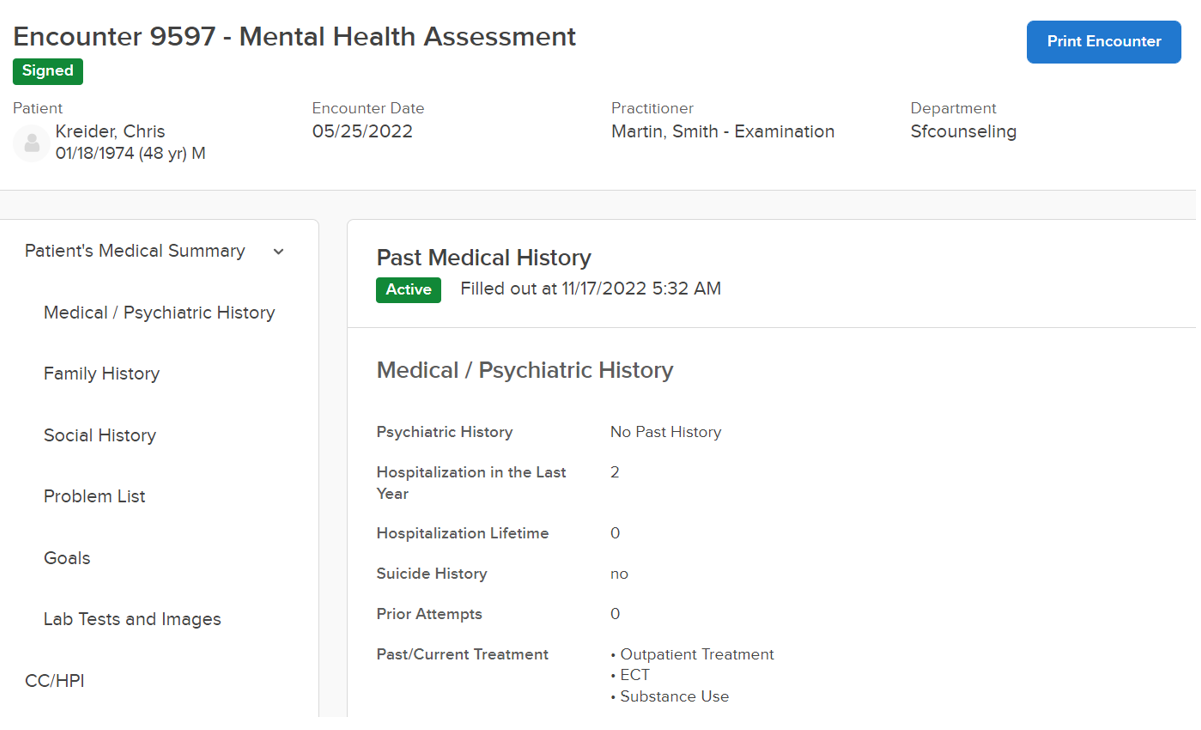Image resolution: width=1201 pixels, height=730 pixels.
Task: Click the Past/Current Treatment label
Action: (x=462, y=654)
